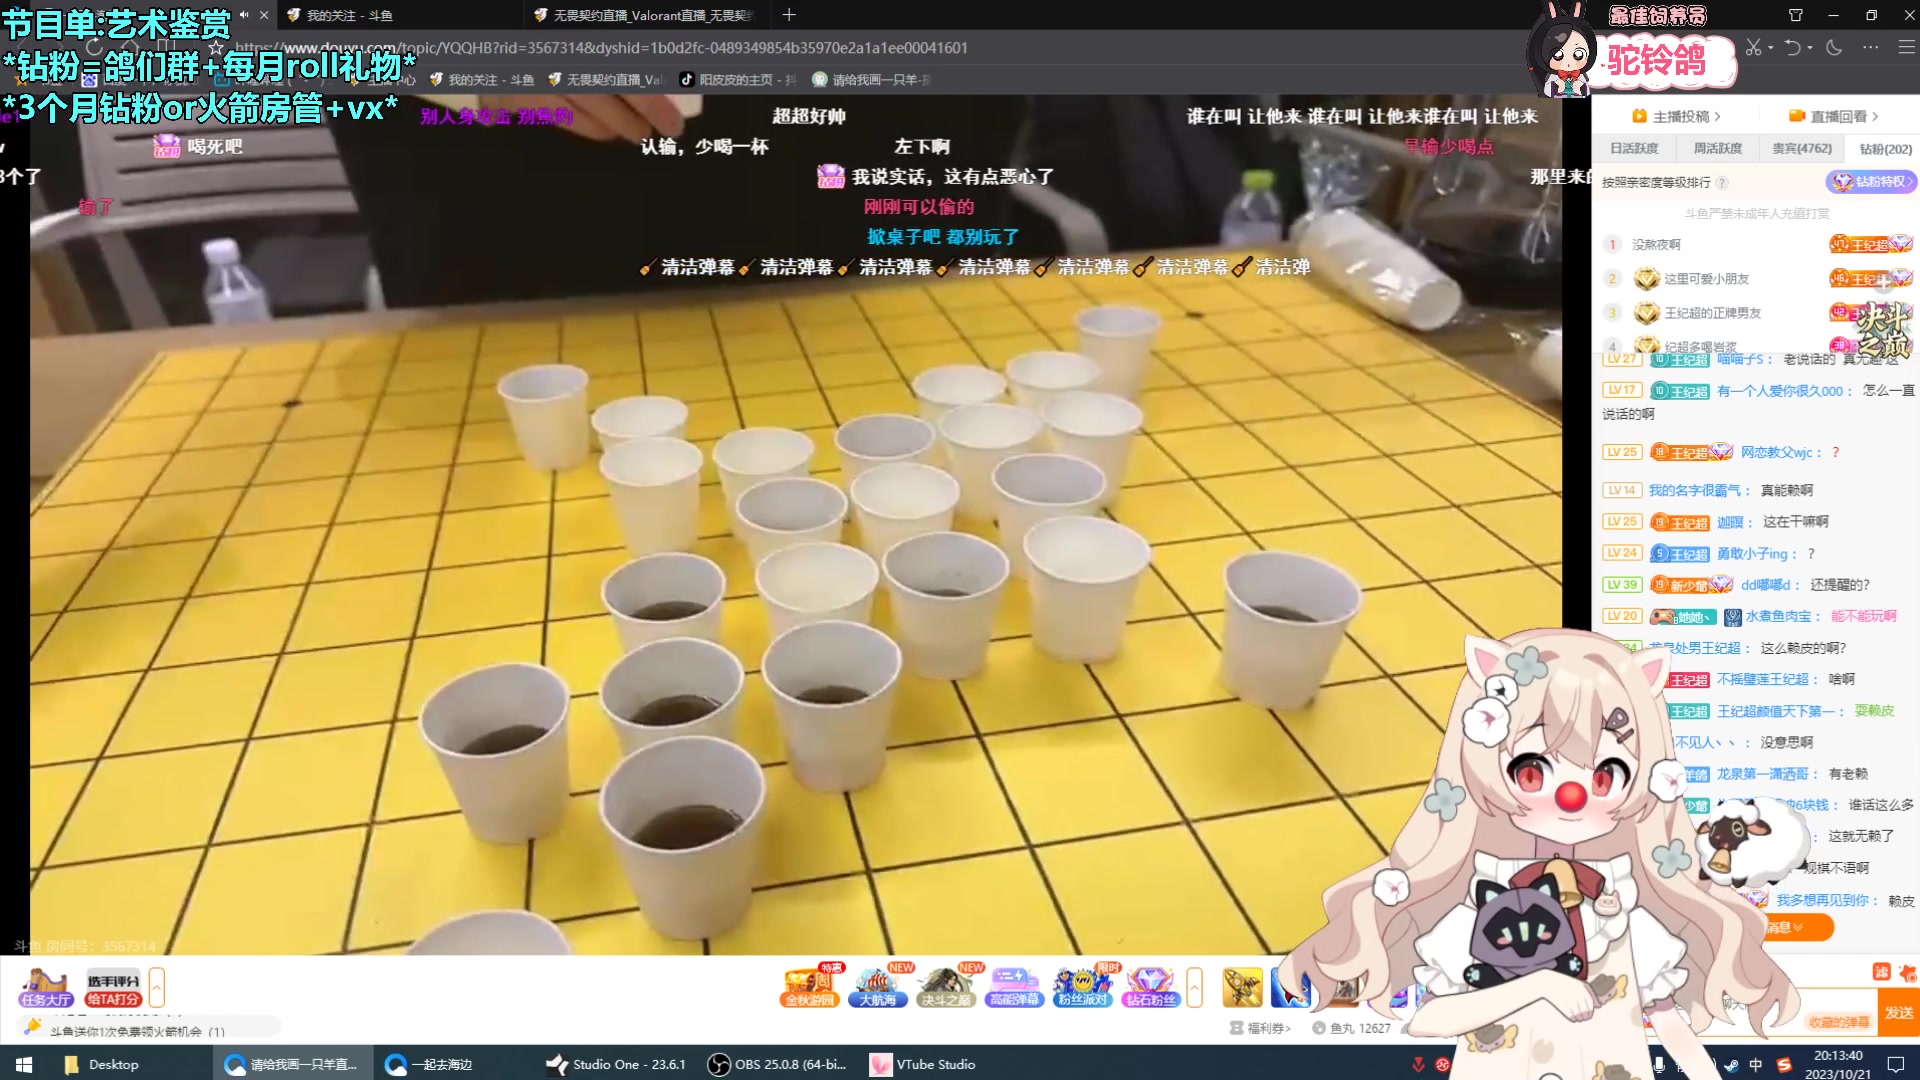Open 阳皮皮的主页 bookmark
Viewport: 1920px width, 1080px height.
737,80
